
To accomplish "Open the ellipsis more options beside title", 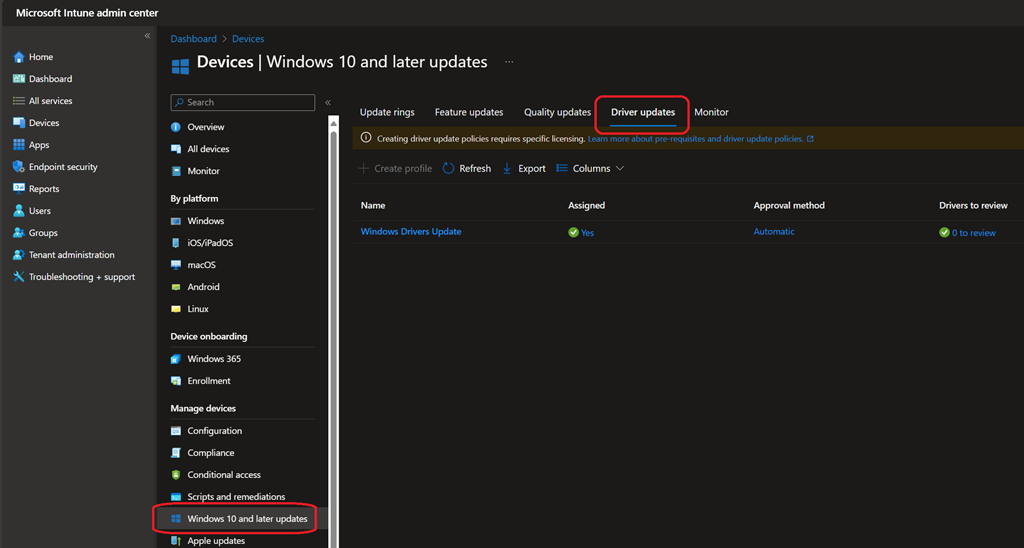I will pyautogui.click(x=508, y=62).
